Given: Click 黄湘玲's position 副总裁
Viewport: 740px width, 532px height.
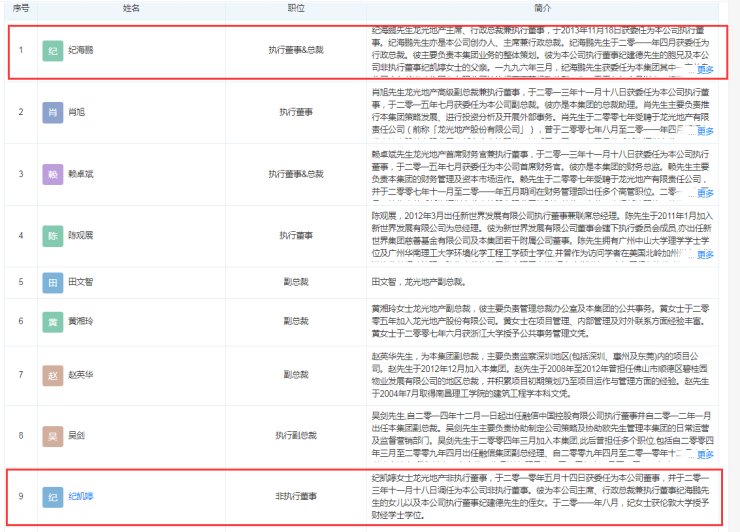Looking at the screenshot, I should click(296, 321).
